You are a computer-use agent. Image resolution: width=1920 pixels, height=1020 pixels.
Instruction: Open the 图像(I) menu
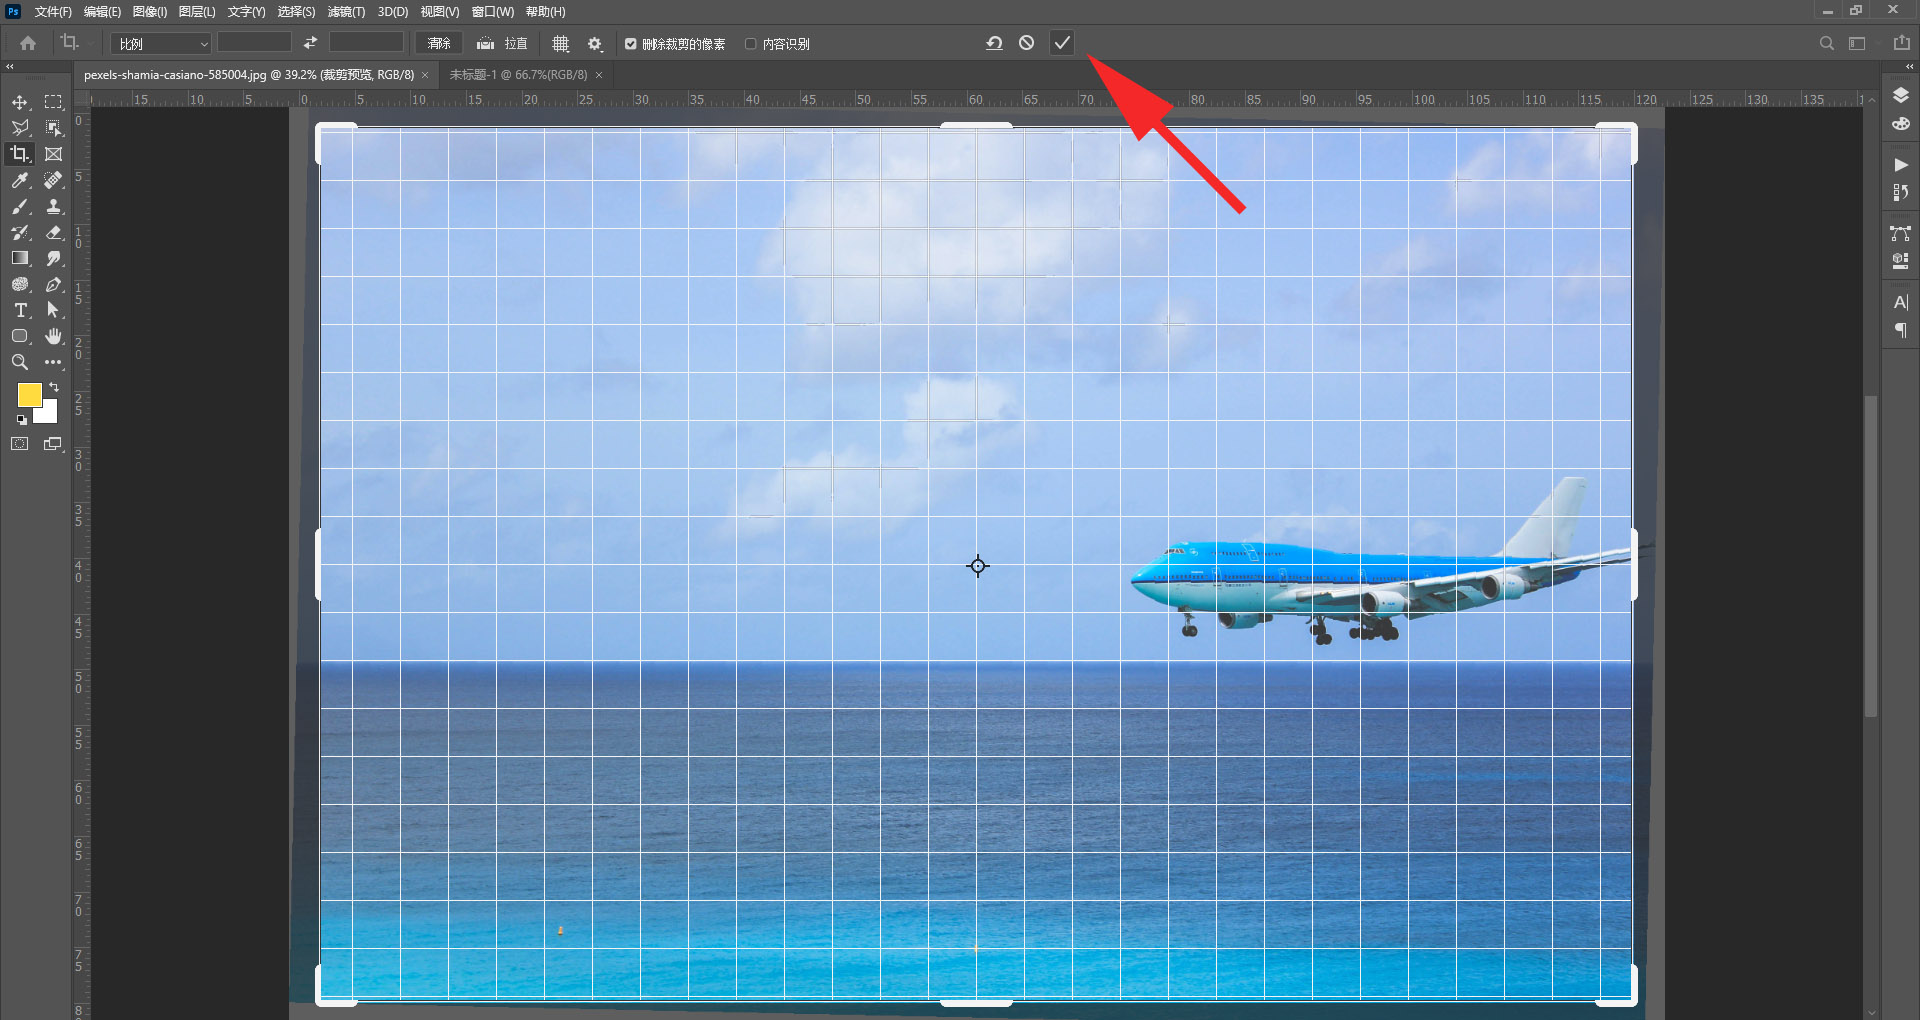click(150, 12)
